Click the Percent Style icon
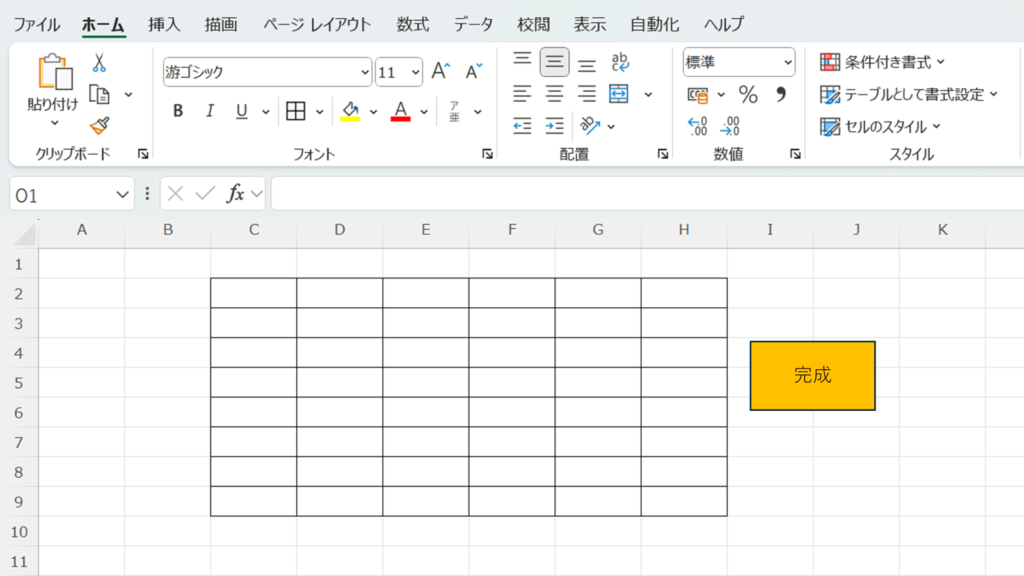Image resolution: width=1024 pixels, height=576 pixels. pos(748,95)
